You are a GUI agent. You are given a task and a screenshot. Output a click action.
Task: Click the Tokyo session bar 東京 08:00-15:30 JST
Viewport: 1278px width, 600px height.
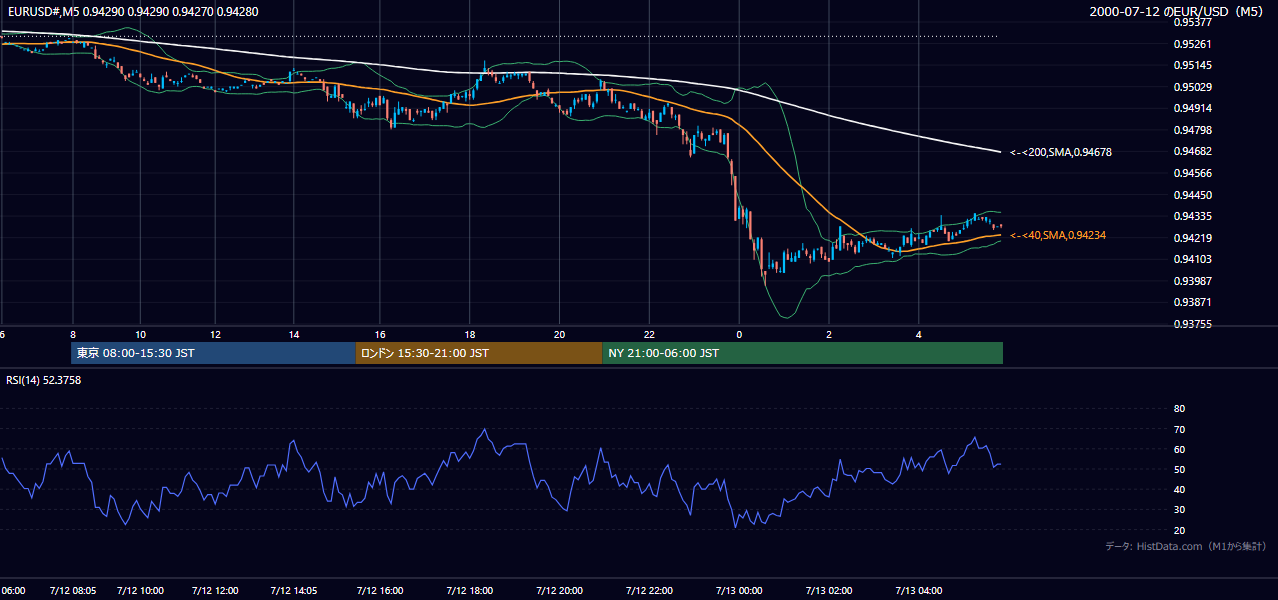(x=213, y=353)
